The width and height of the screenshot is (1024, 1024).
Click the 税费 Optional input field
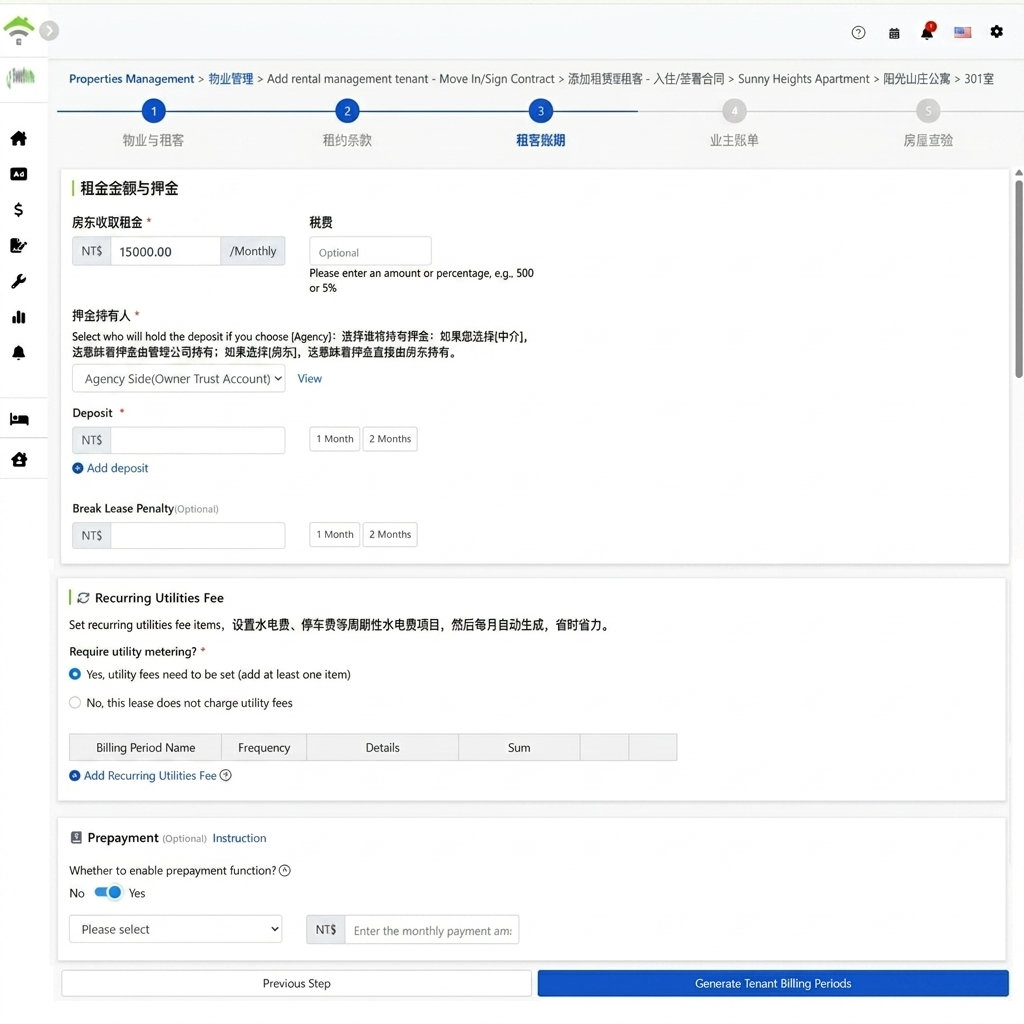(370, 251)
